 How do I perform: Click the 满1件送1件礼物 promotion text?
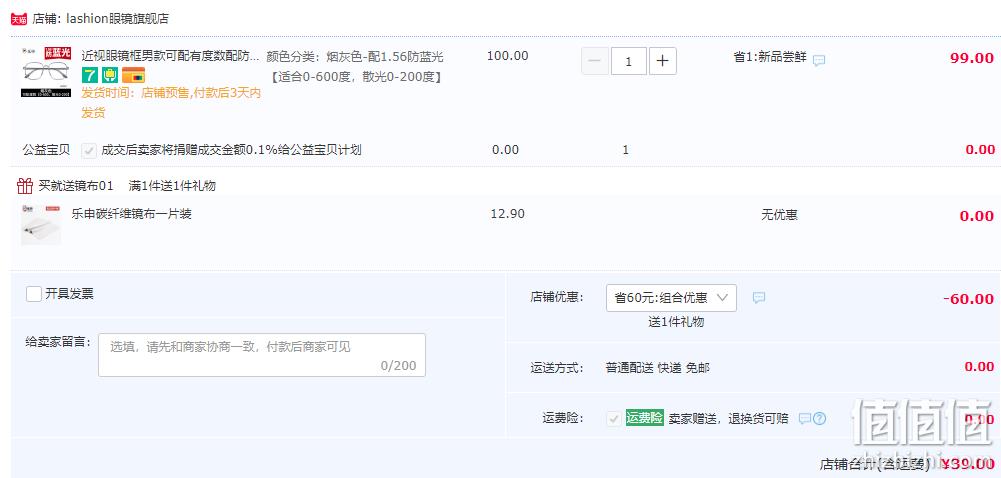(x=172, y=186)
